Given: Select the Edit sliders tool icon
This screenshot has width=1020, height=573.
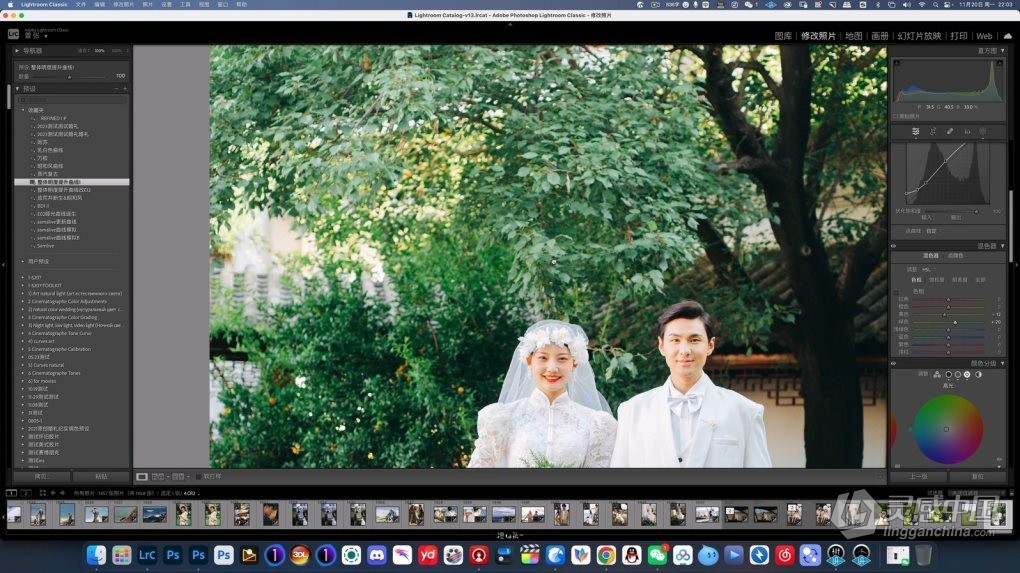Looking at the screenshot, I should point(915,131).
